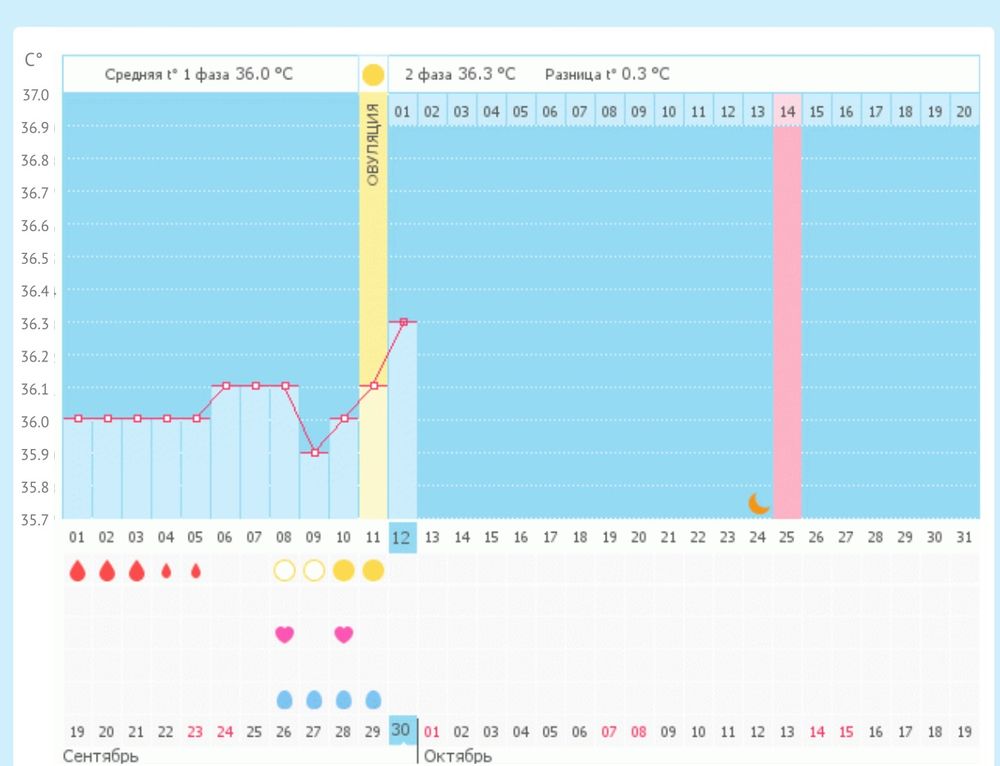Click the pink highlighted phase day 14 header
Screen dimensions: 1000x766
click(787, 112)
